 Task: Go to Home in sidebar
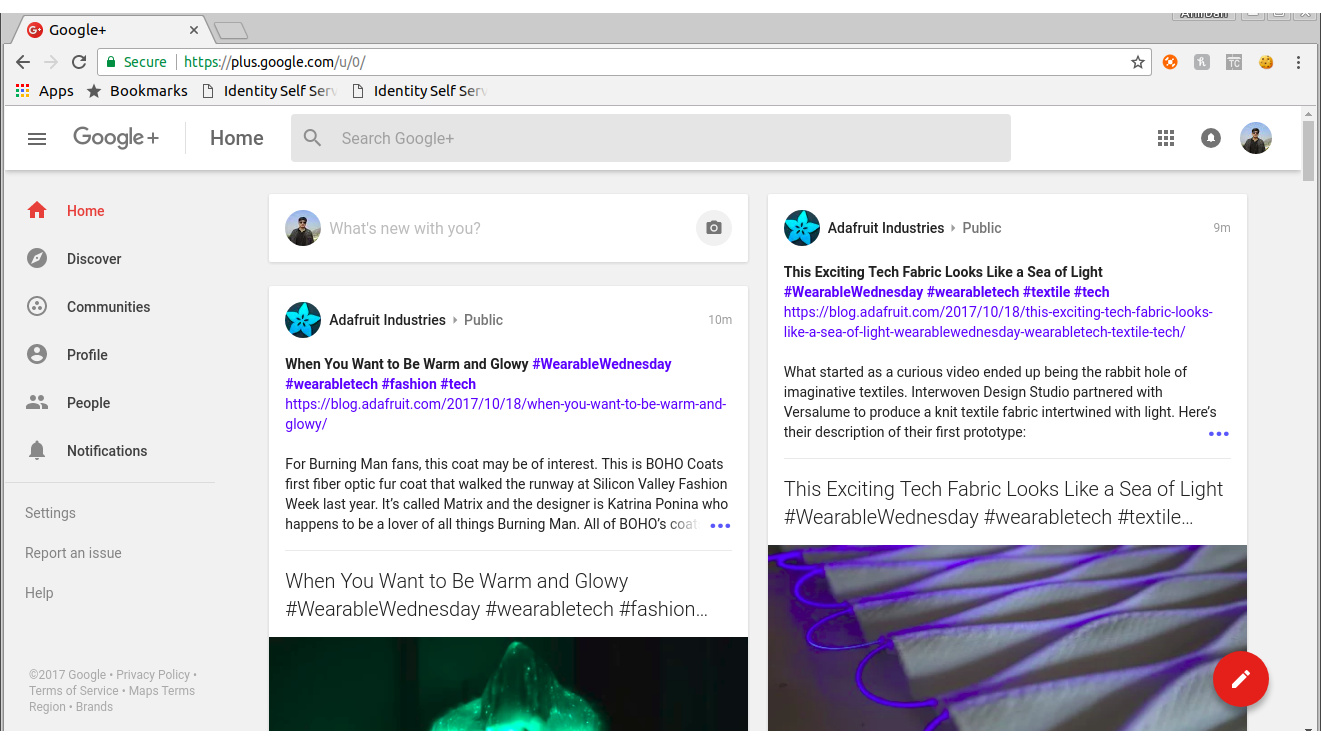point(86,211)
